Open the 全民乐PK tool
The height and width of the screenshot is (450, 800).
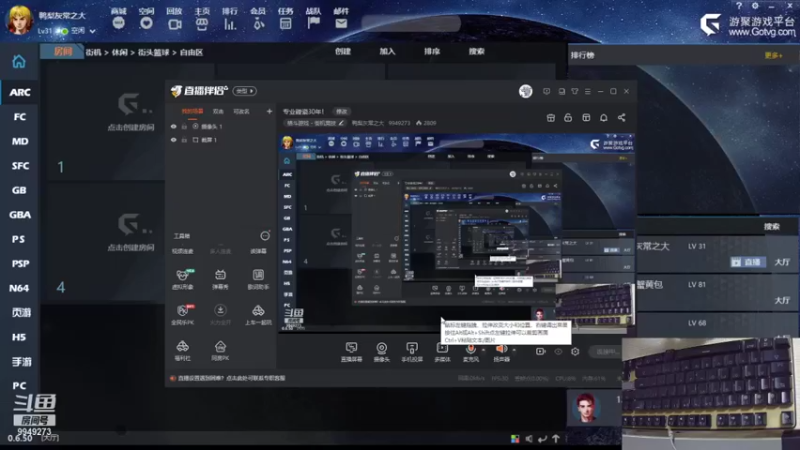(183, 315)
